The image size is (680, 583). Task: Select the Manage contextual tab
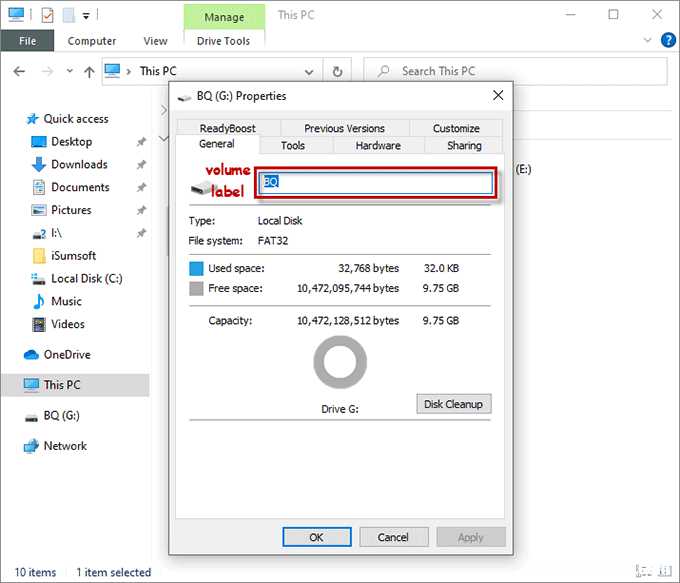tap(224, 17)
